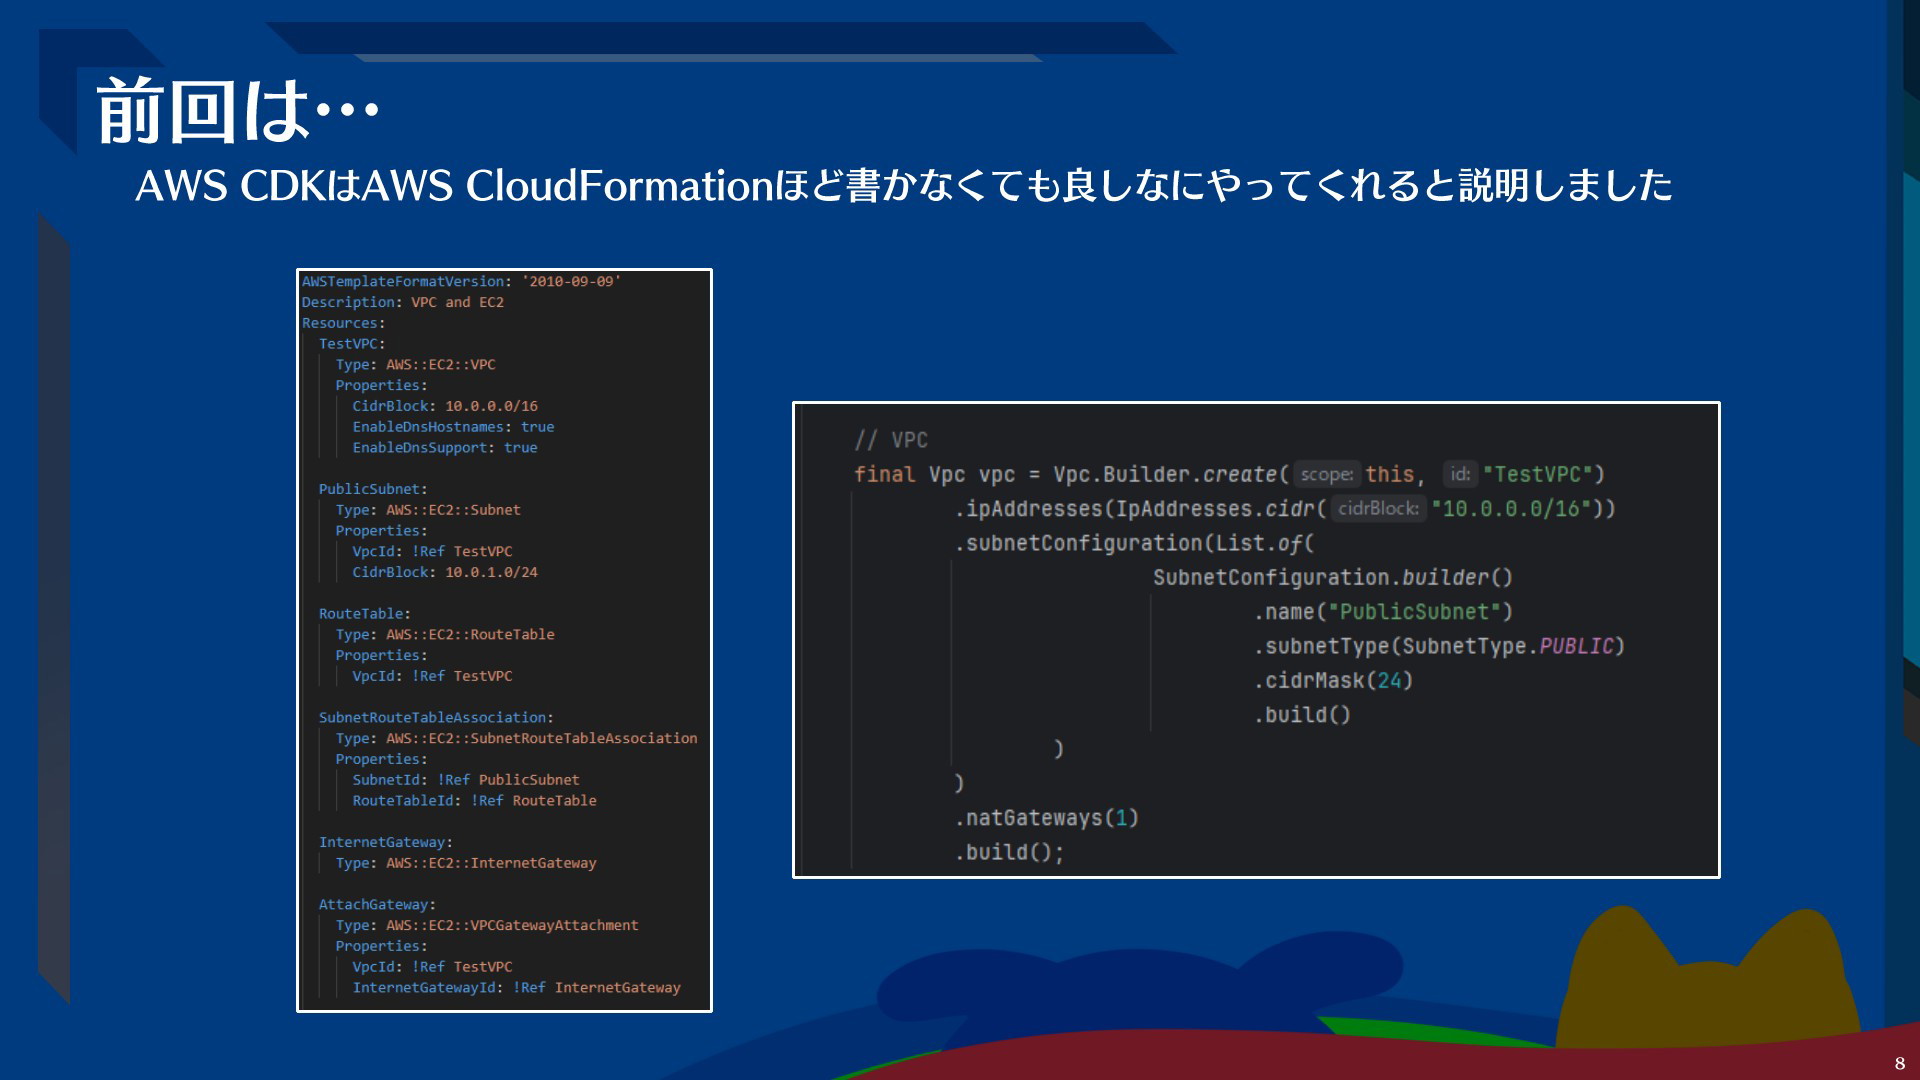1920x1080 pixels.
Task: Click the AWSTemplateFormatVersion line
Action: coord(461,282)
